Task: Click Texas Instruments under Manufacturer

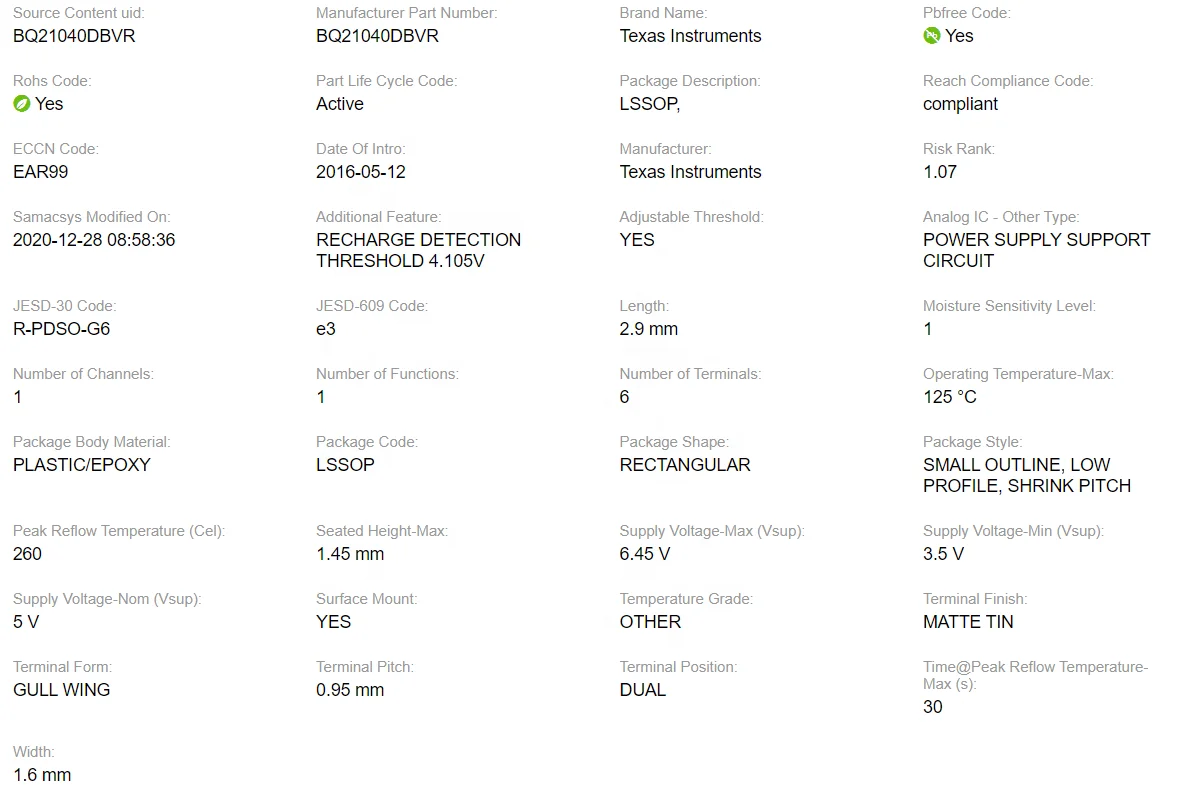Action: pos(690,172)
